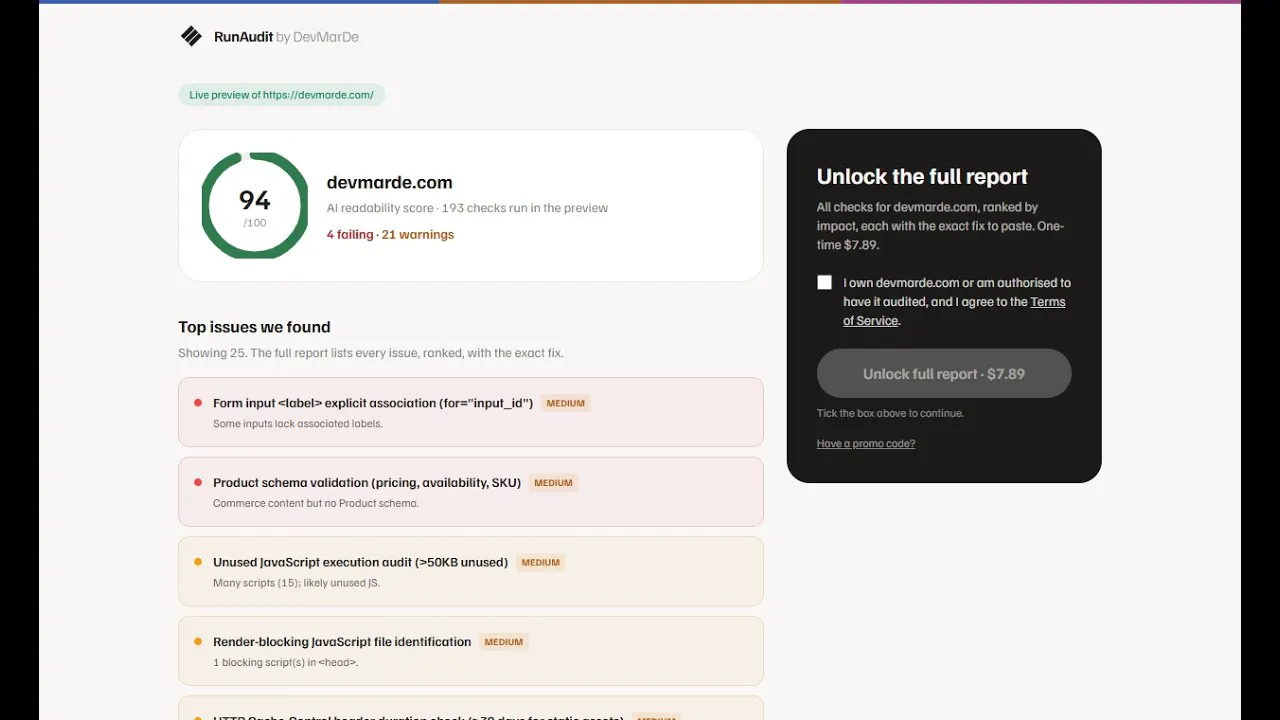This screenshot has width=1280, height=720.
Task: Click the orange dot beside Render-blocking JavaScript issue
Action: coord(198,642)
